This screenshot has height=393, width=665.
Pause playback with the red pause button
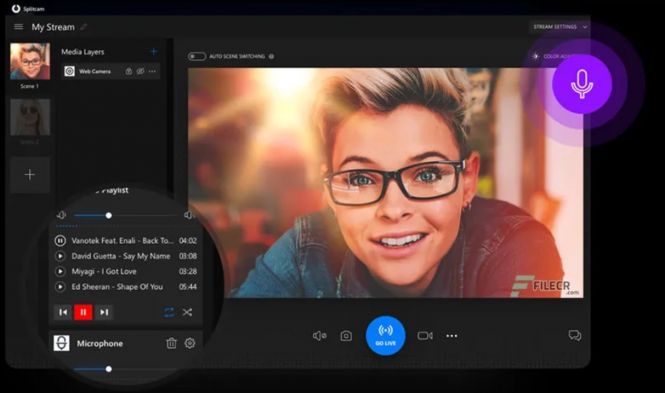(x=83, y=312)
